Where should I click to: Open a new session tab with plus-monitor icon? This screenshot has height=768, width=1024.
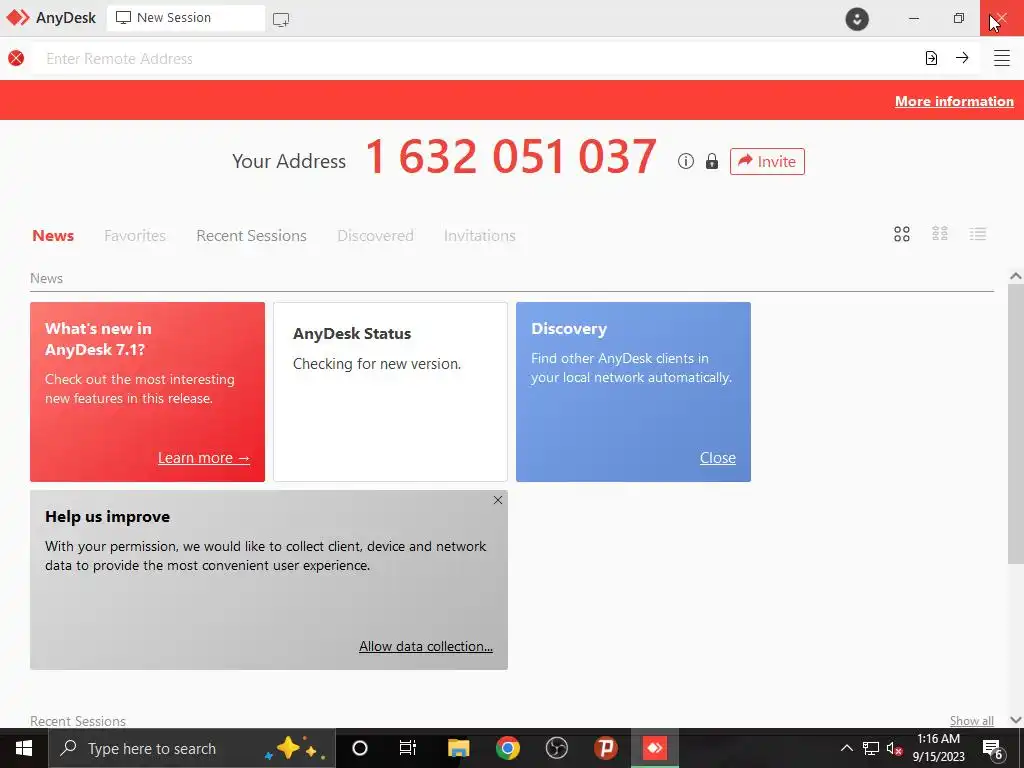(x=281, y=20)
